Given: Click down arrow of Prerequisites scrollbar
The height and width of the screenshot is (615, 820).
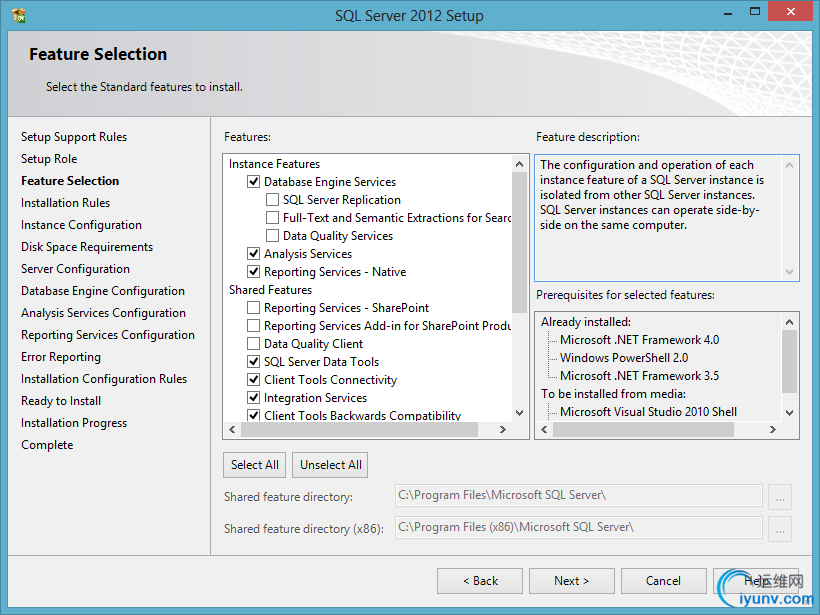Looking at the screenshot, I should pyautogui.click(x=790, y=413).
